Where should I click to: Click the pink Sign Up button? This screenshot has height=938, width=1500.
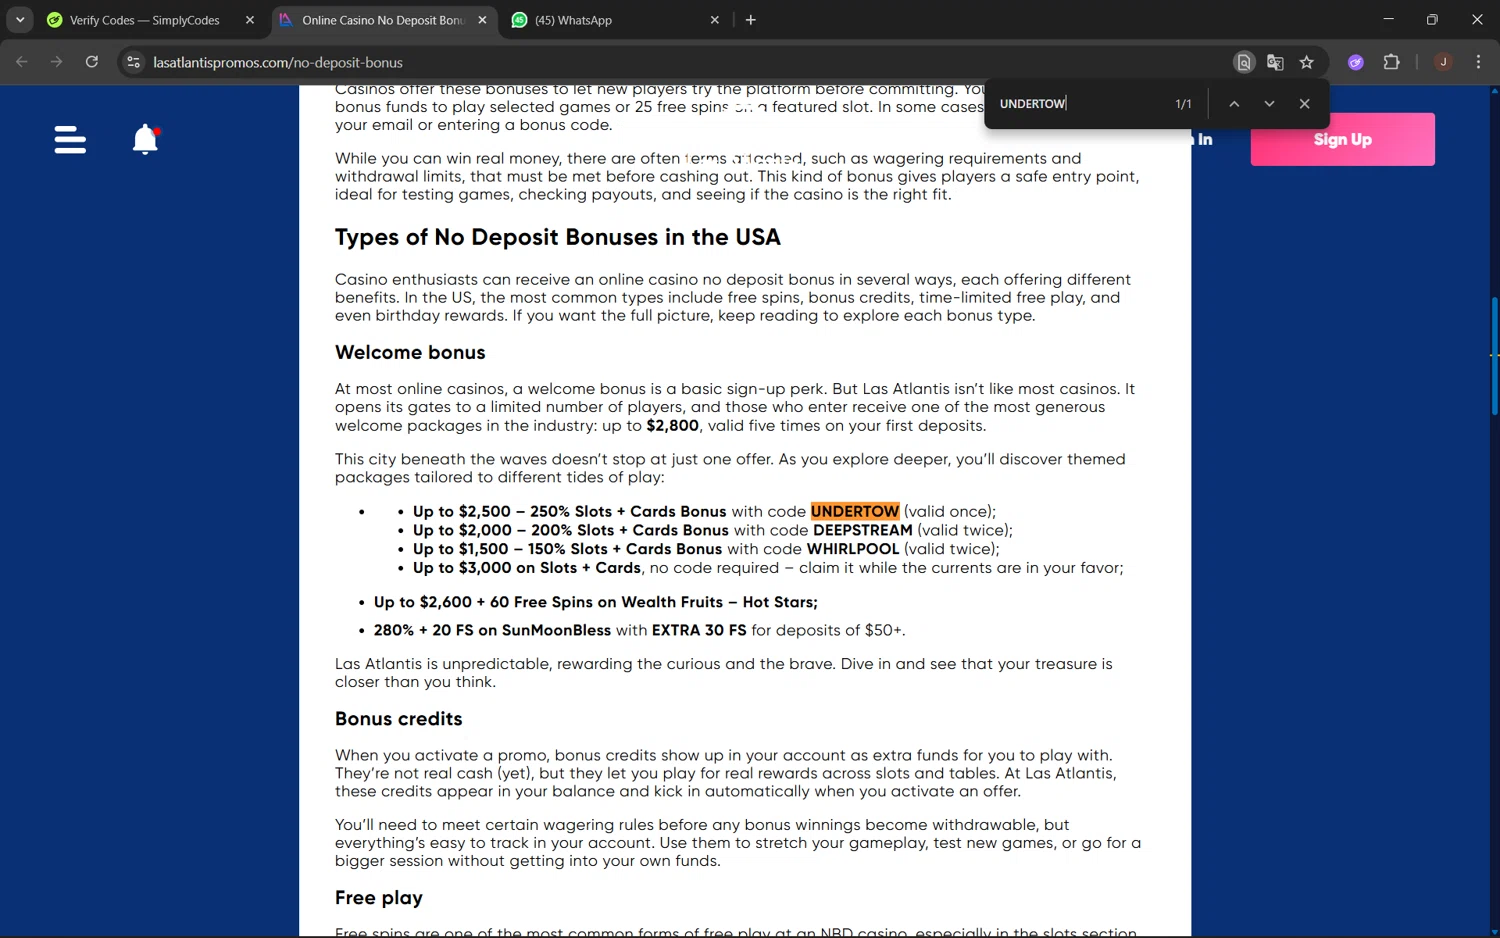click(x=1342, y=139)
